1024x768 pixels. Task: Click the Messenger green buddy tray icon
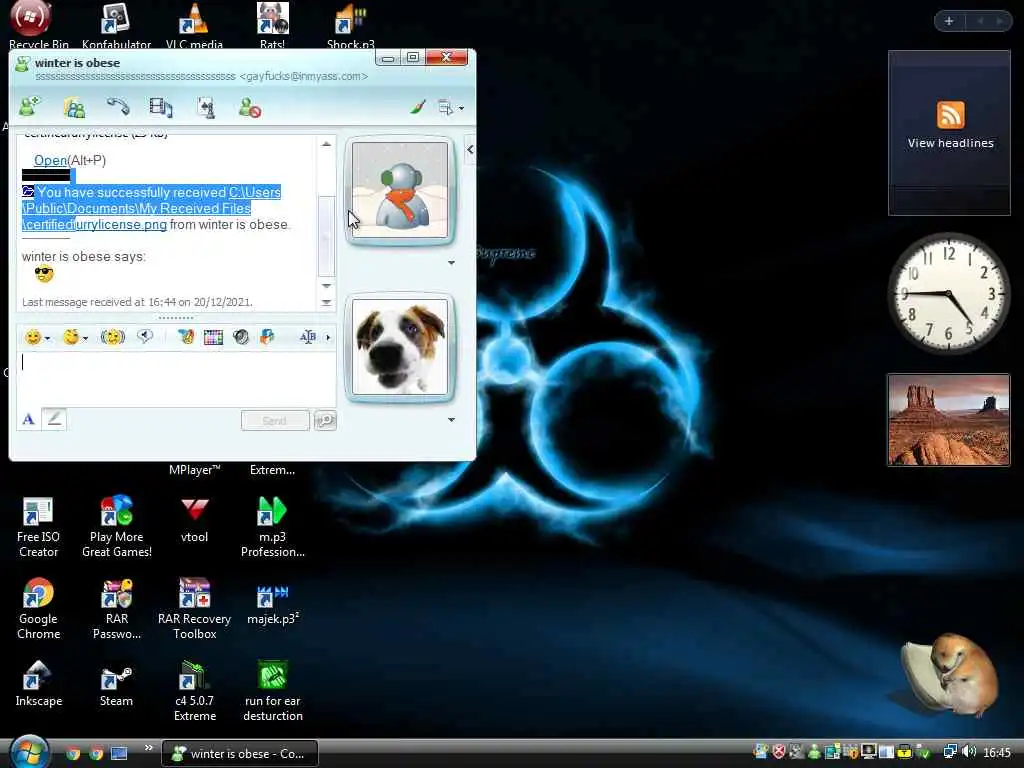814,752
